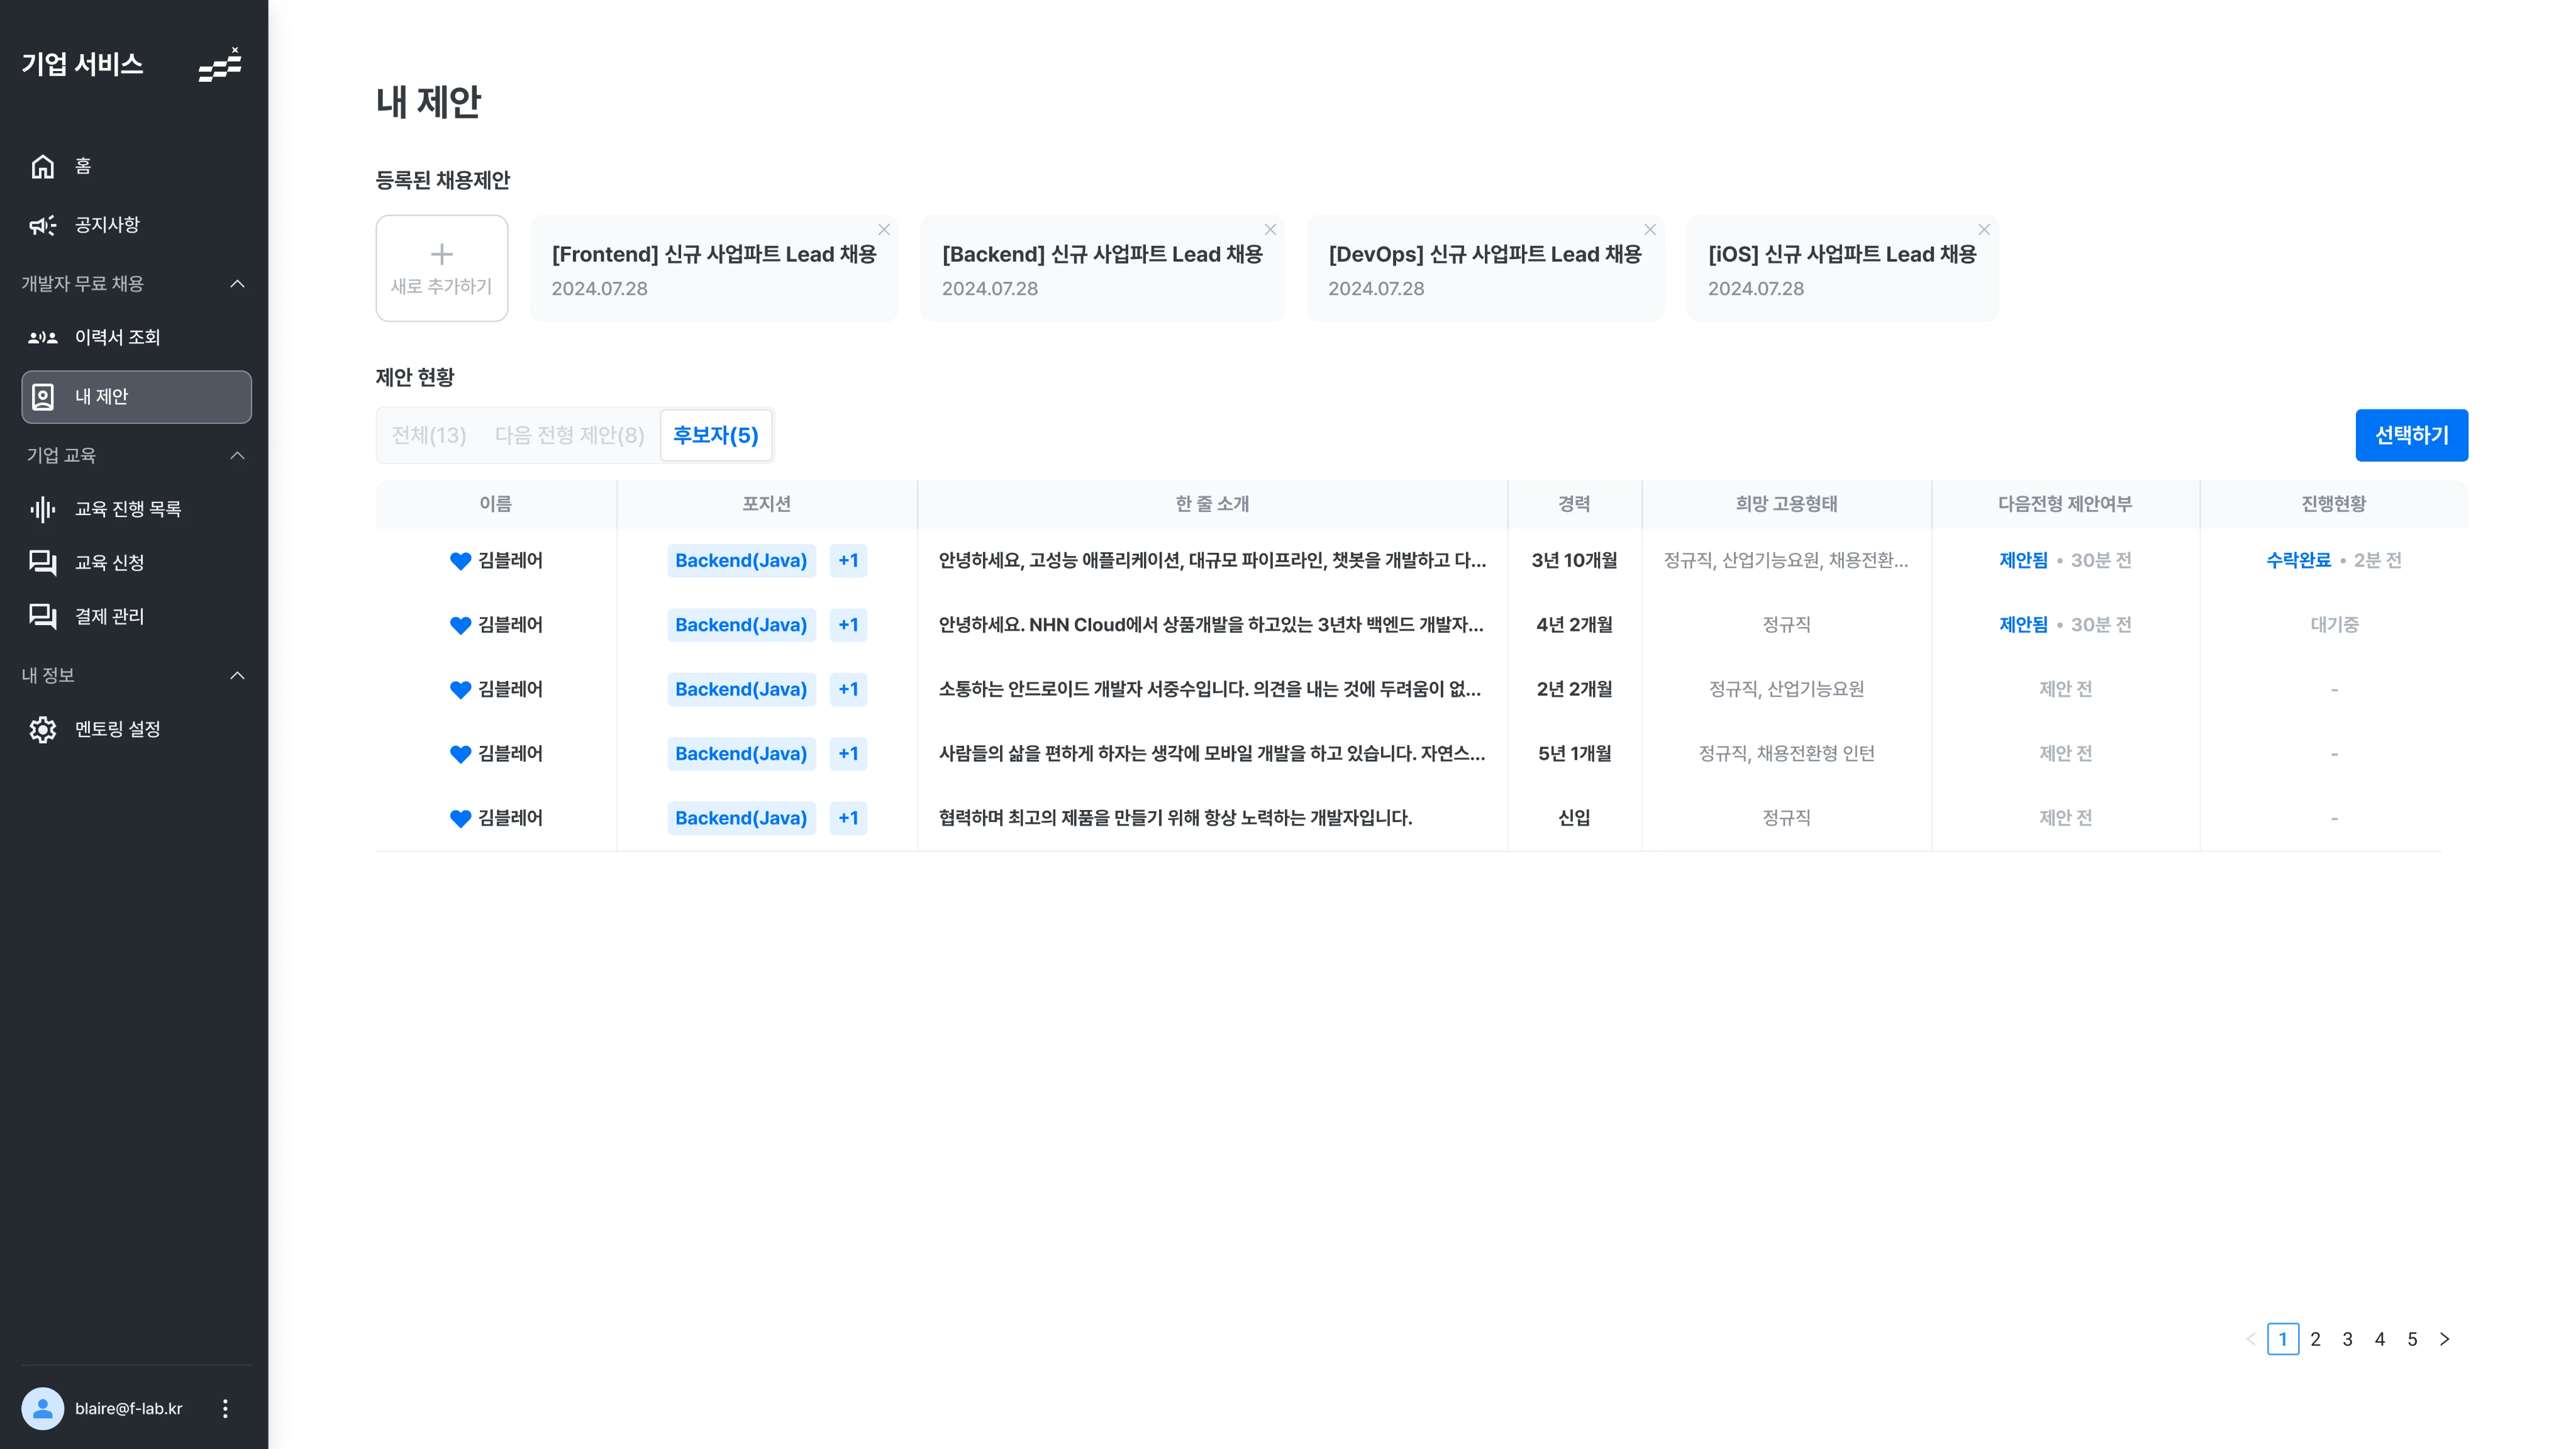The width and height of the screenshot is (2576, 1449).
Task: Click the 경력 column header
Action: [1574, 504]
